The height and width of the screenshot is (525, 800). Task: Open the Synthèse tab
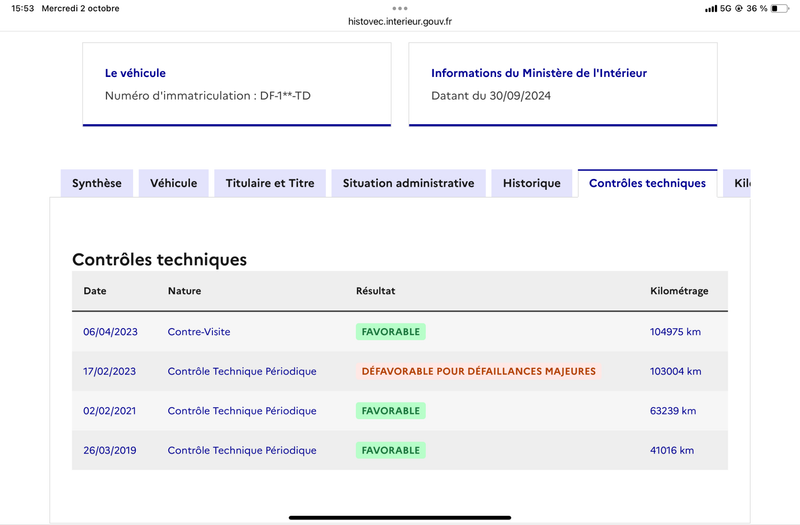point(96,183)
